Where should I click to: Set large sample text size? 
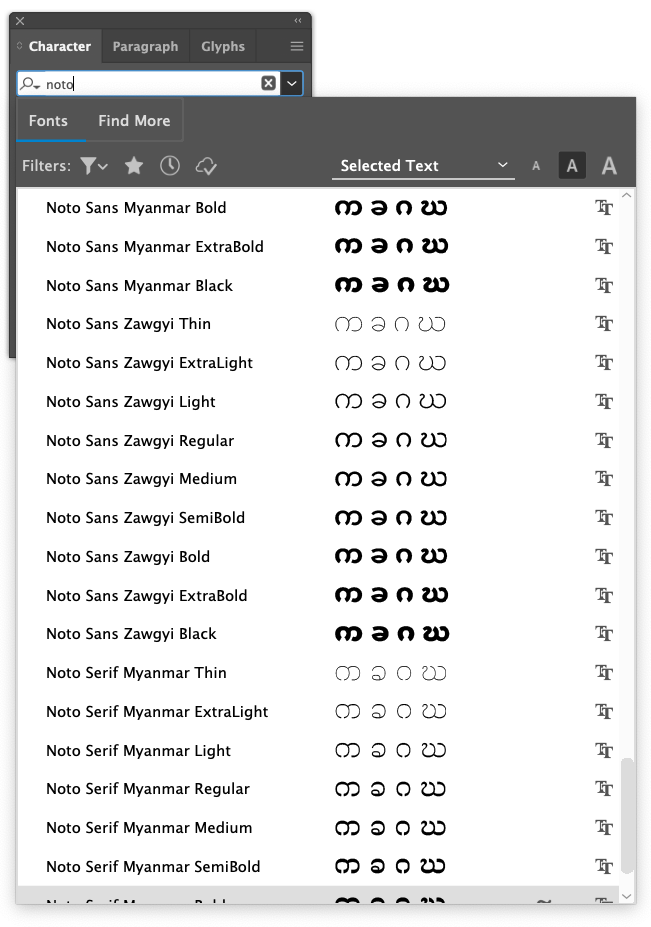[x=610, y=166]
